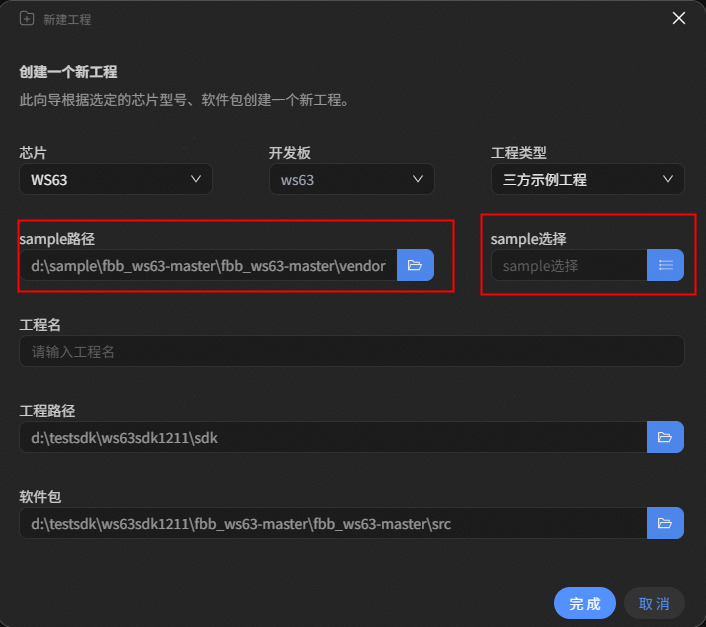Click the folder browse icon for sample路径
This screenshot has width=706, height=627.
pyautogui.click(x=415, y=265)
